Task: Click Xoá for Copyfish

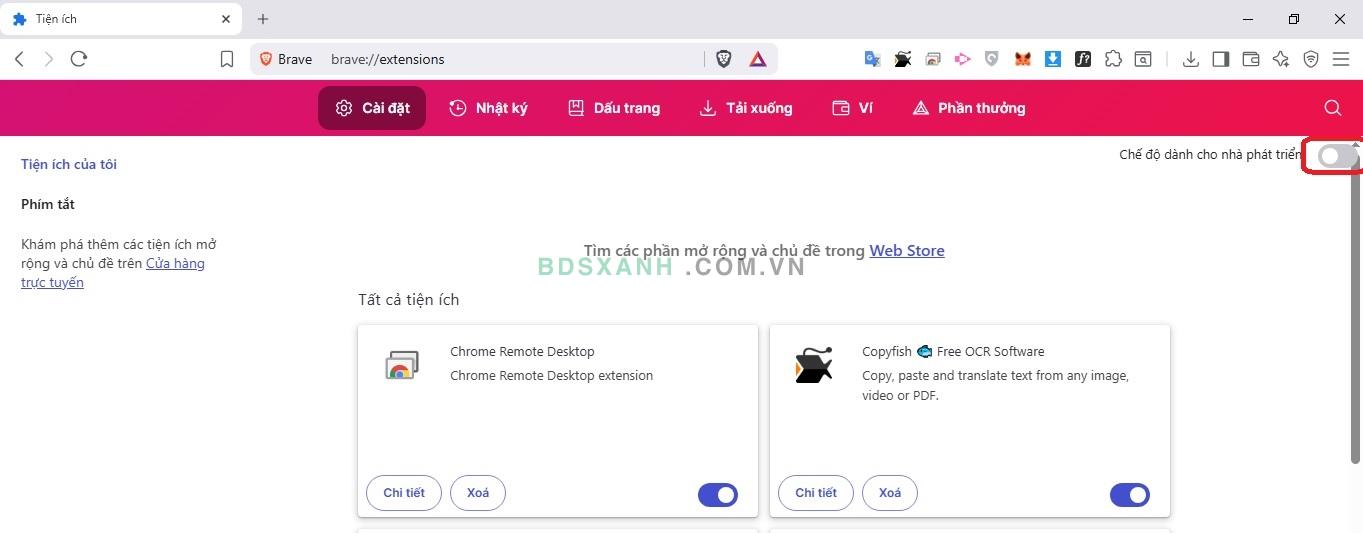Action: pyautogui.click(x=890, y=493)
